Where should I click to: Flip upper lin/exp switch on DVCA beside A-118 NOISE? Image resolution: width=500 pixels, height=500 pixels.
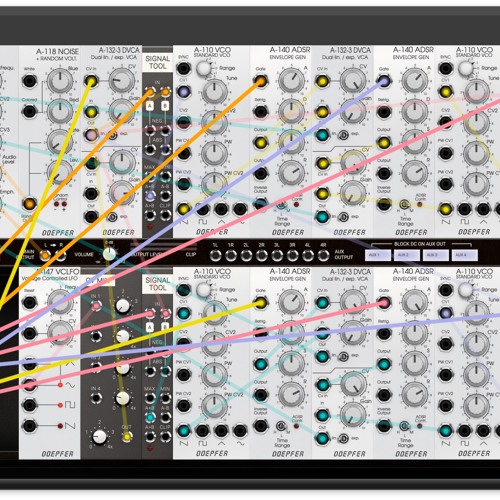coord(113,135)
